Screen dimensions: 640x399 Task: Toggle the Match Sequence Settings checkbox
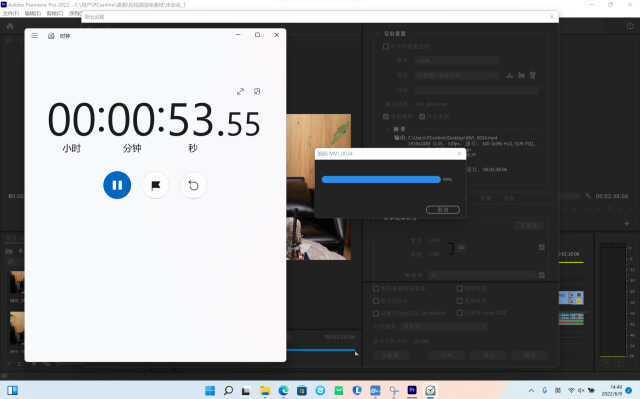tap(386, 47)
